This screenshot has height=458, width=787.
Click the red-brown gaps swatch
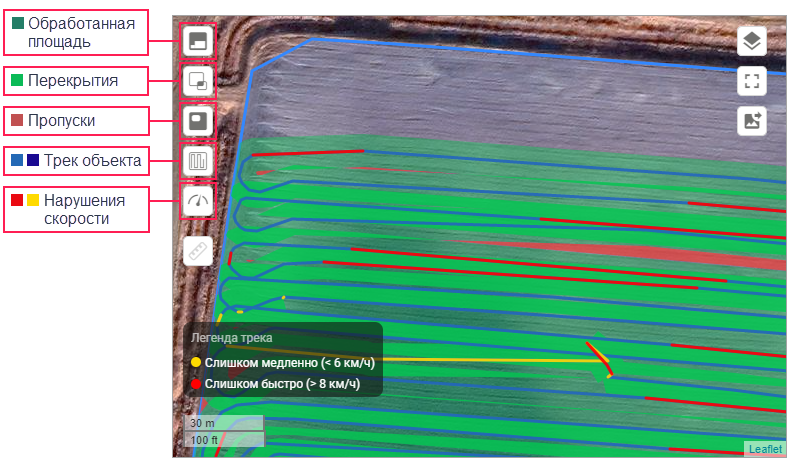pos(17,120)
